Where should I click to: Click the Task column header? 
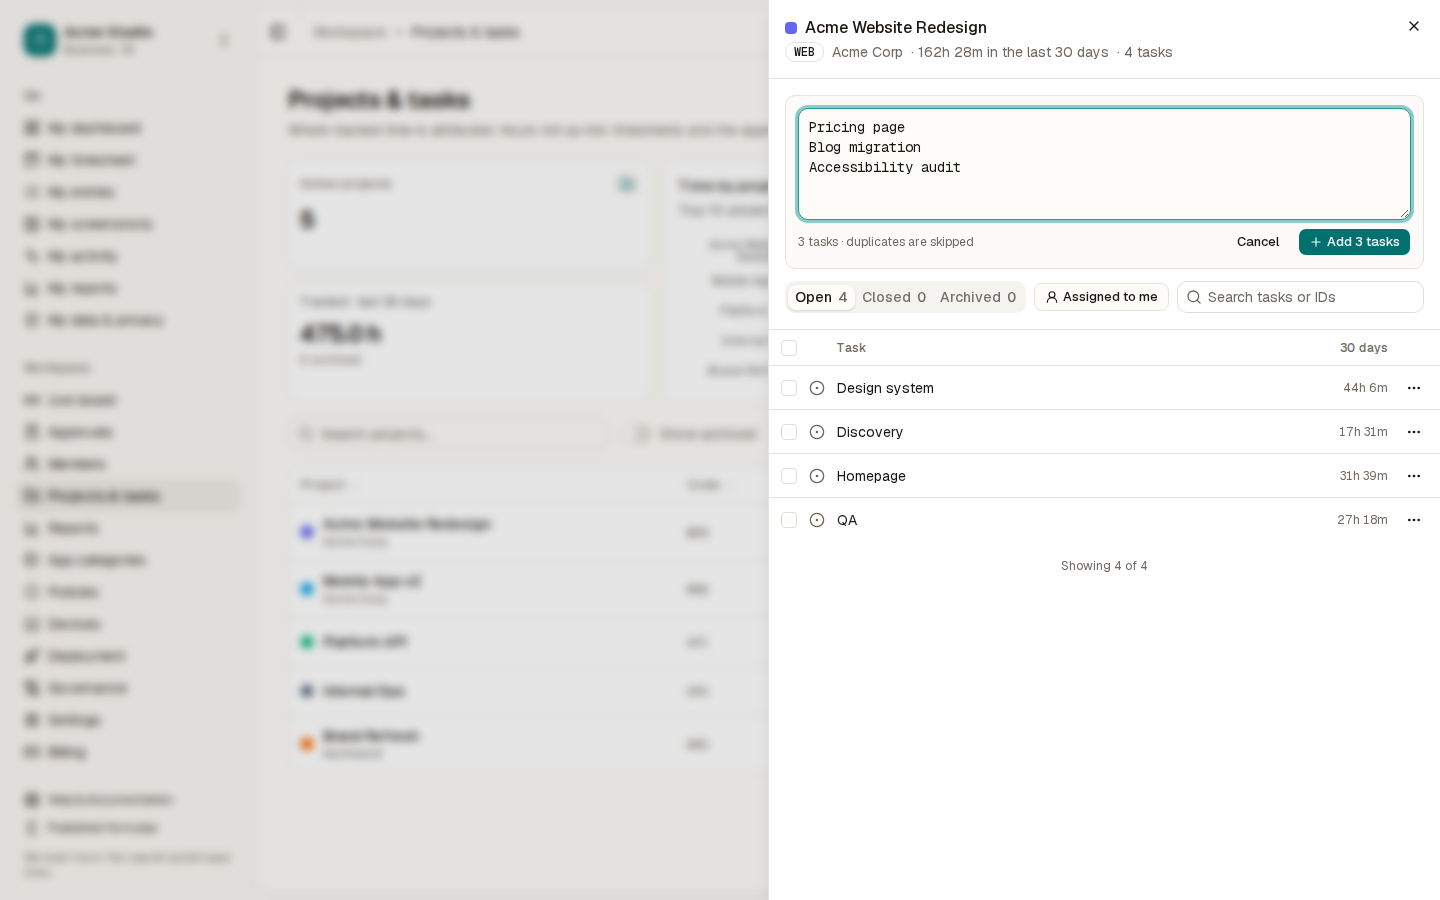pos(851,348)
